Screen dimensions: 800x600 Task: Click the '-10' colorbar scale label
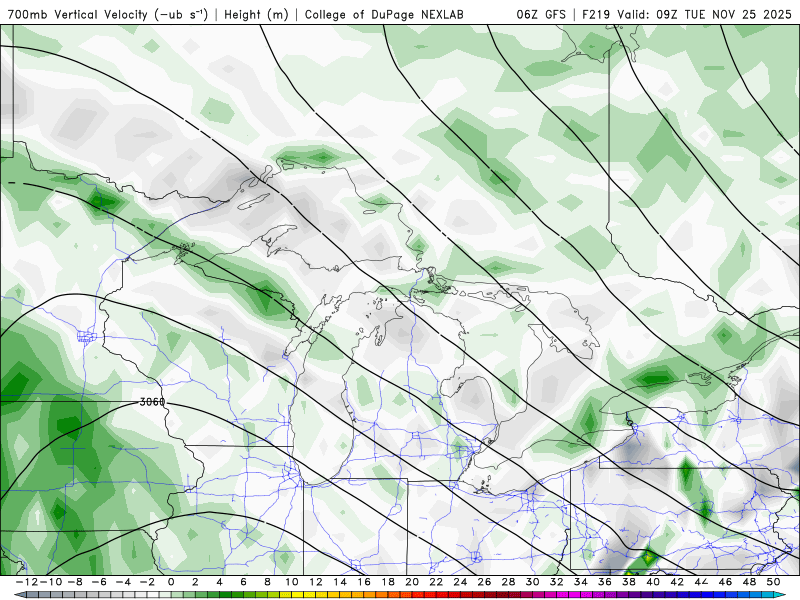click(51, 582)
